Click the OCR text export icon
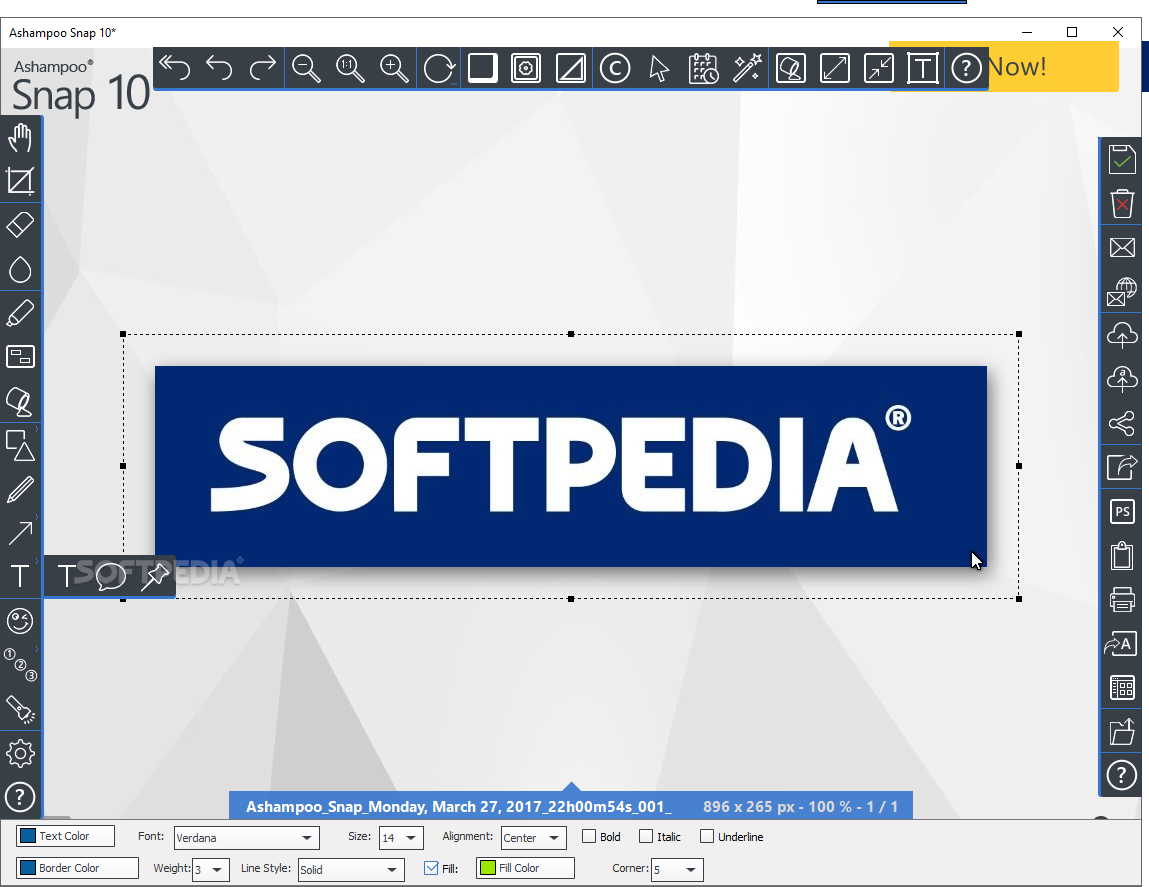 (1122, 643)
